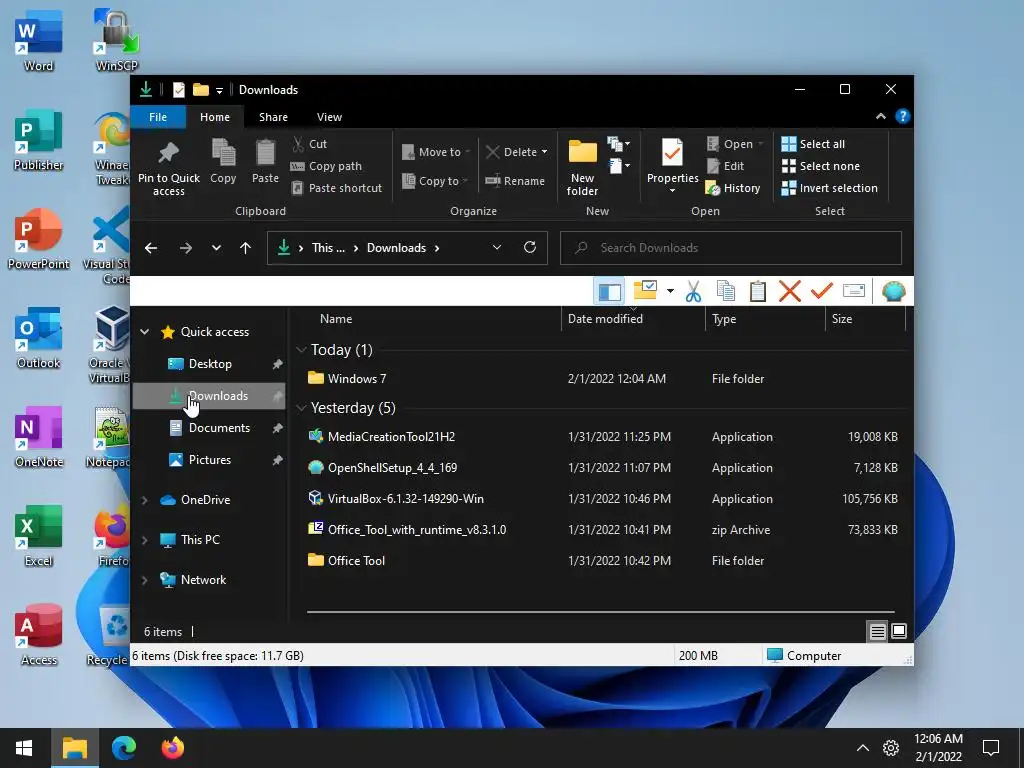
Task: Click the Search Downloads field
Action: 731,248
